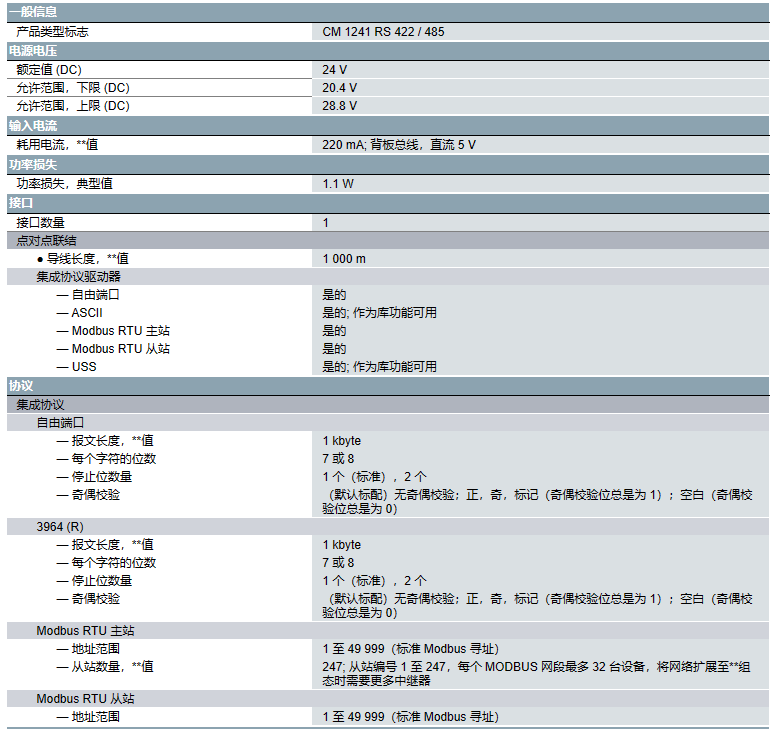Click the '220 mA; 背板总线，直流 5 V' value
The image size is (772, 729).
(x=399, y=145)
